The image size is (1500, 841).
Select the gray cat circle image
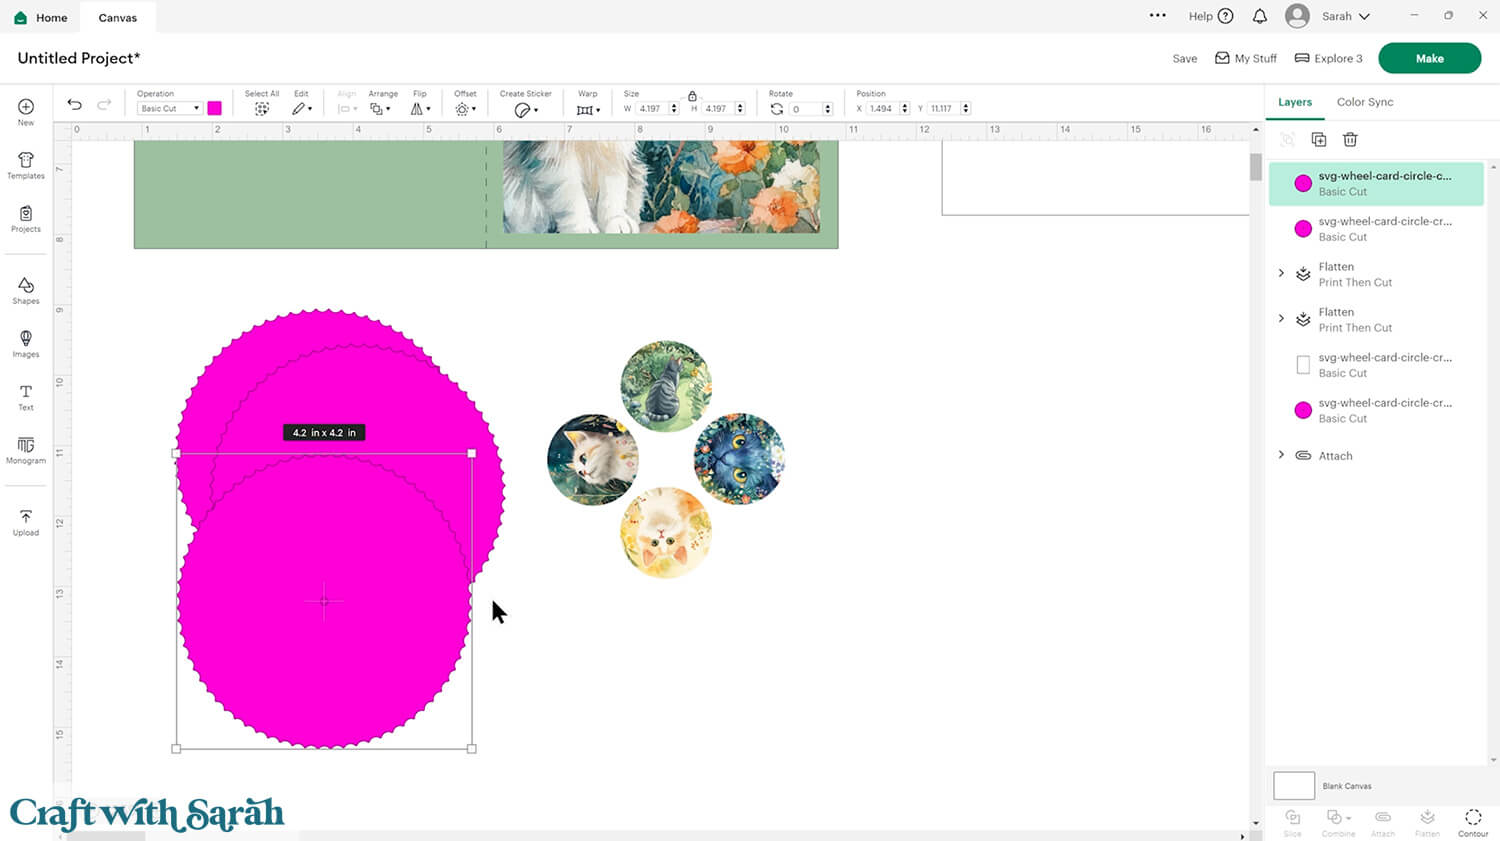click(x=666, y=386)
